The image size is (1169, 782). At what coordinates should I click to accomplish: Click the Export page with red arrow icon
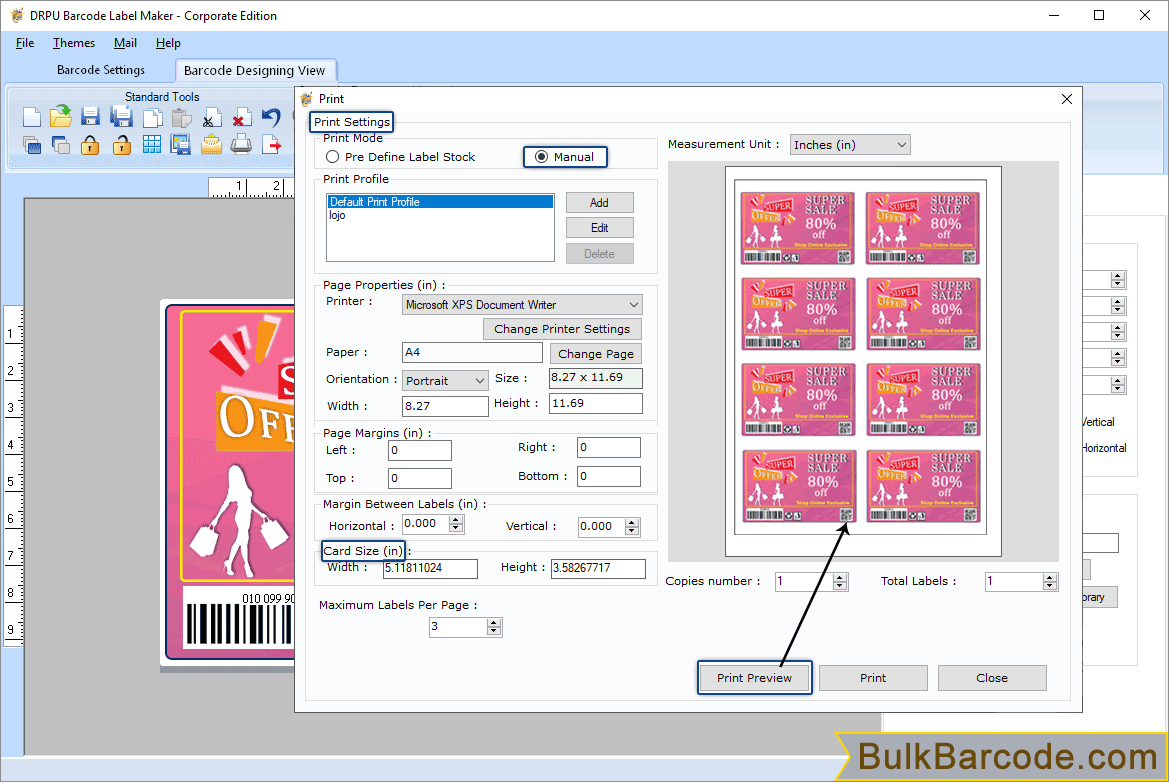(271, 145)
